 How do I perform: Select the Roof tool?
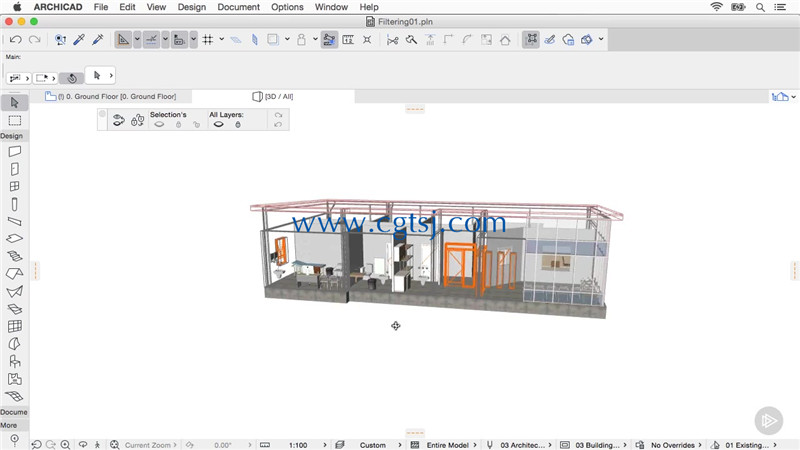[x=14, y=273]
